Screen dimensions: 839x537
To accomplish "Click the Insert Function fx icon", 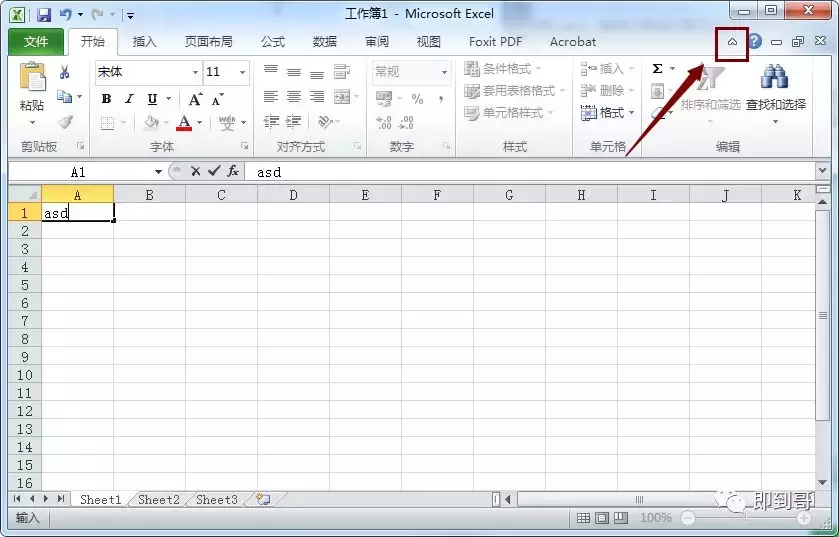I will click(x=233, y=171).
